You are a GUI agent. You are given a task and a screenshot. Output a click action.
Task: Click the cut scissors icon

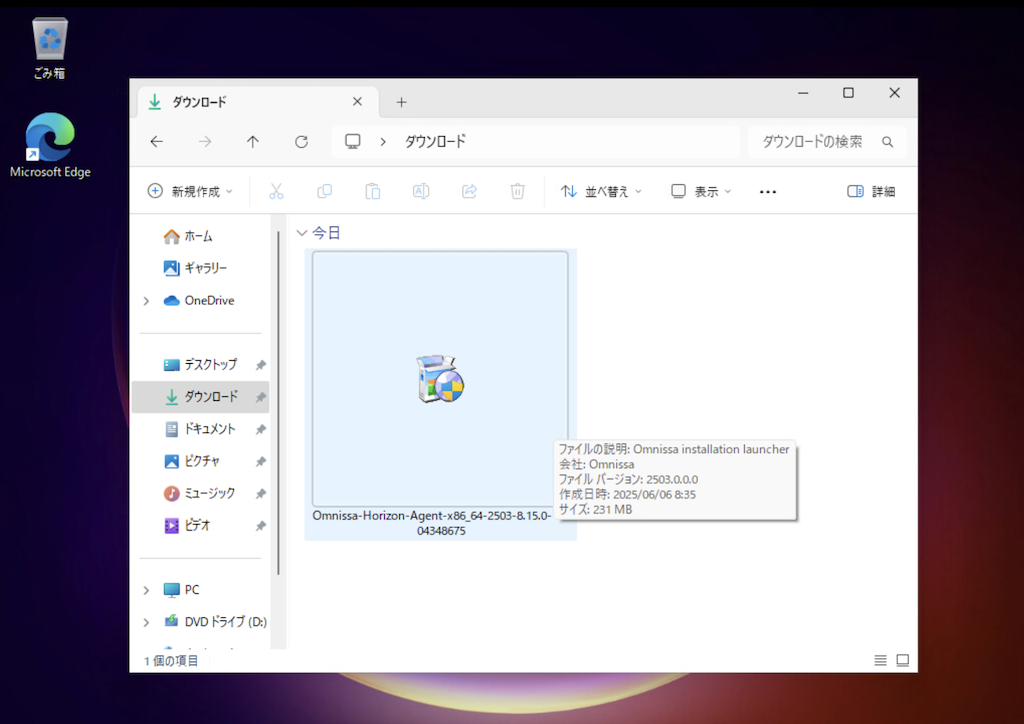276,191
